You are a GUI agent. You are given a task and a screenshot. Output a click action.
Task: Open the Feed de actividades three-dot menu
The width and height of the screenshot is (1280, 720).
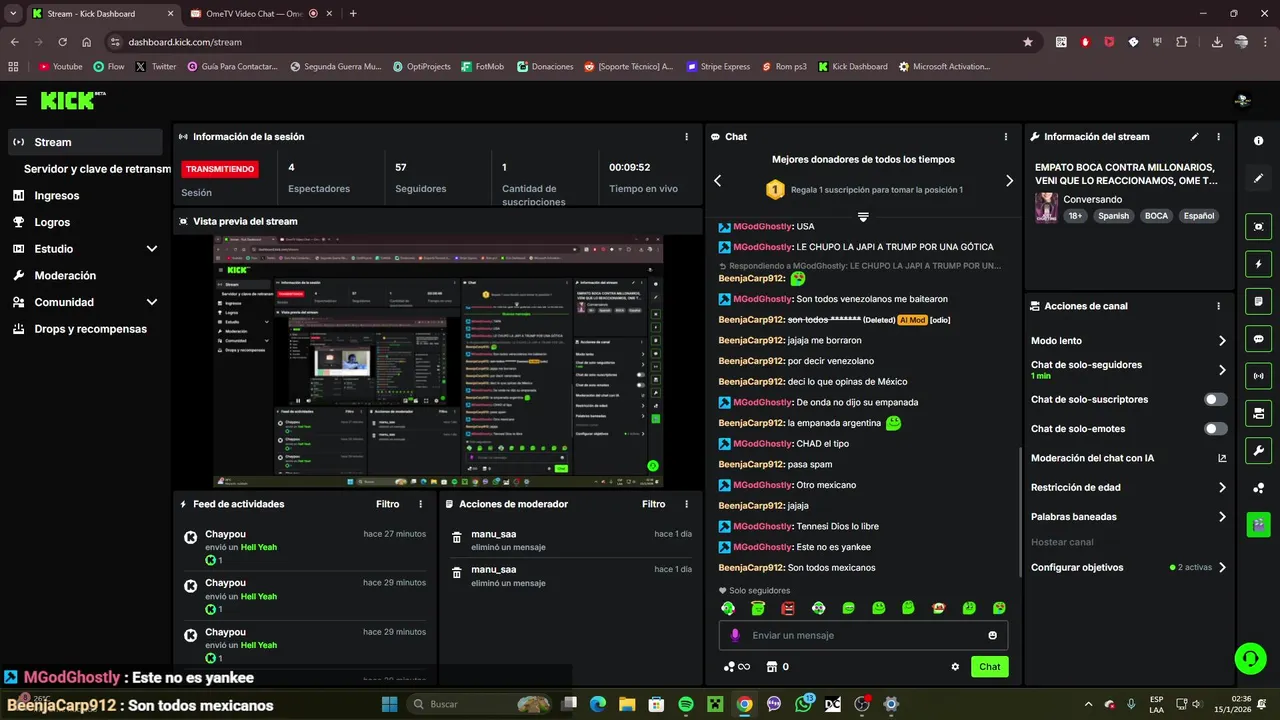click(x=420, y=504)
